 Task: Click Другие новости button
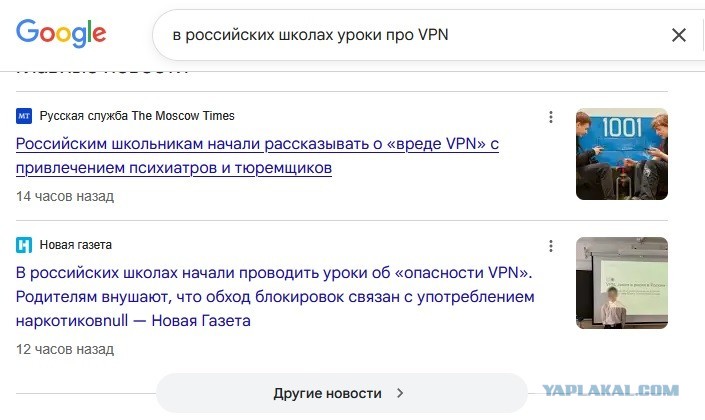coord(342,393)
